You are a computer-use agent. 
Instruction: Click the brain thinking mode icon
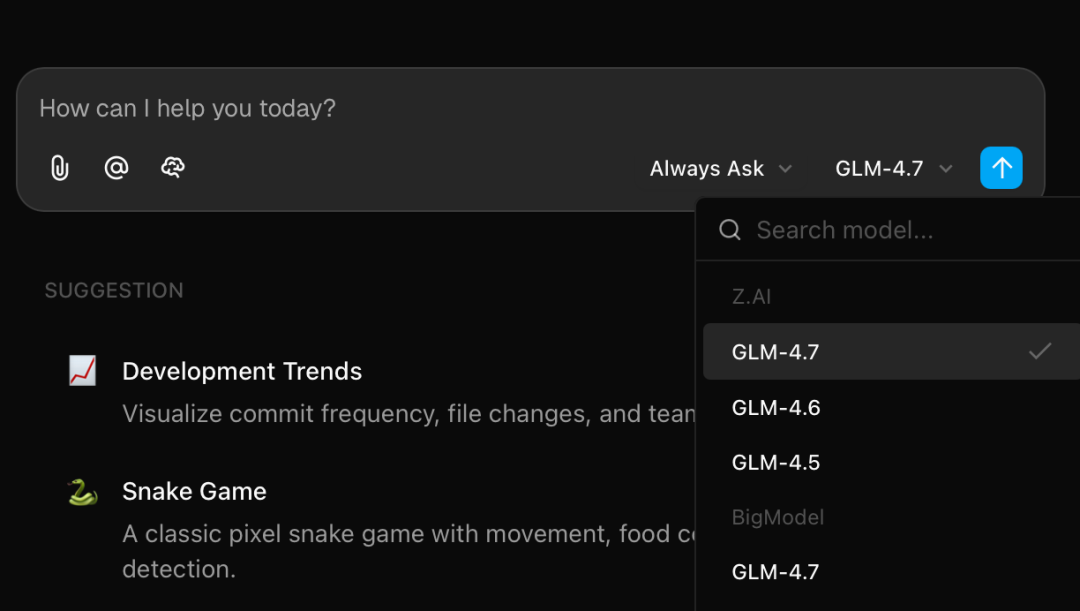173,168
